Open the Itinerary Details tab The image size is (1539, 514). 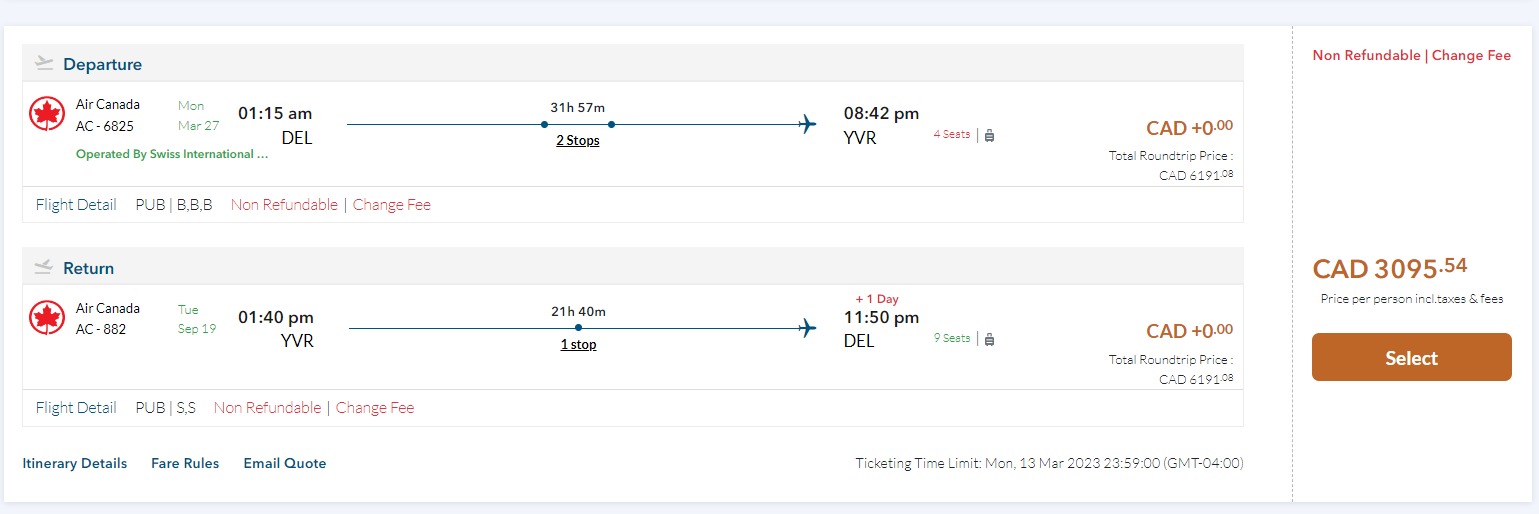coord(75,463)
